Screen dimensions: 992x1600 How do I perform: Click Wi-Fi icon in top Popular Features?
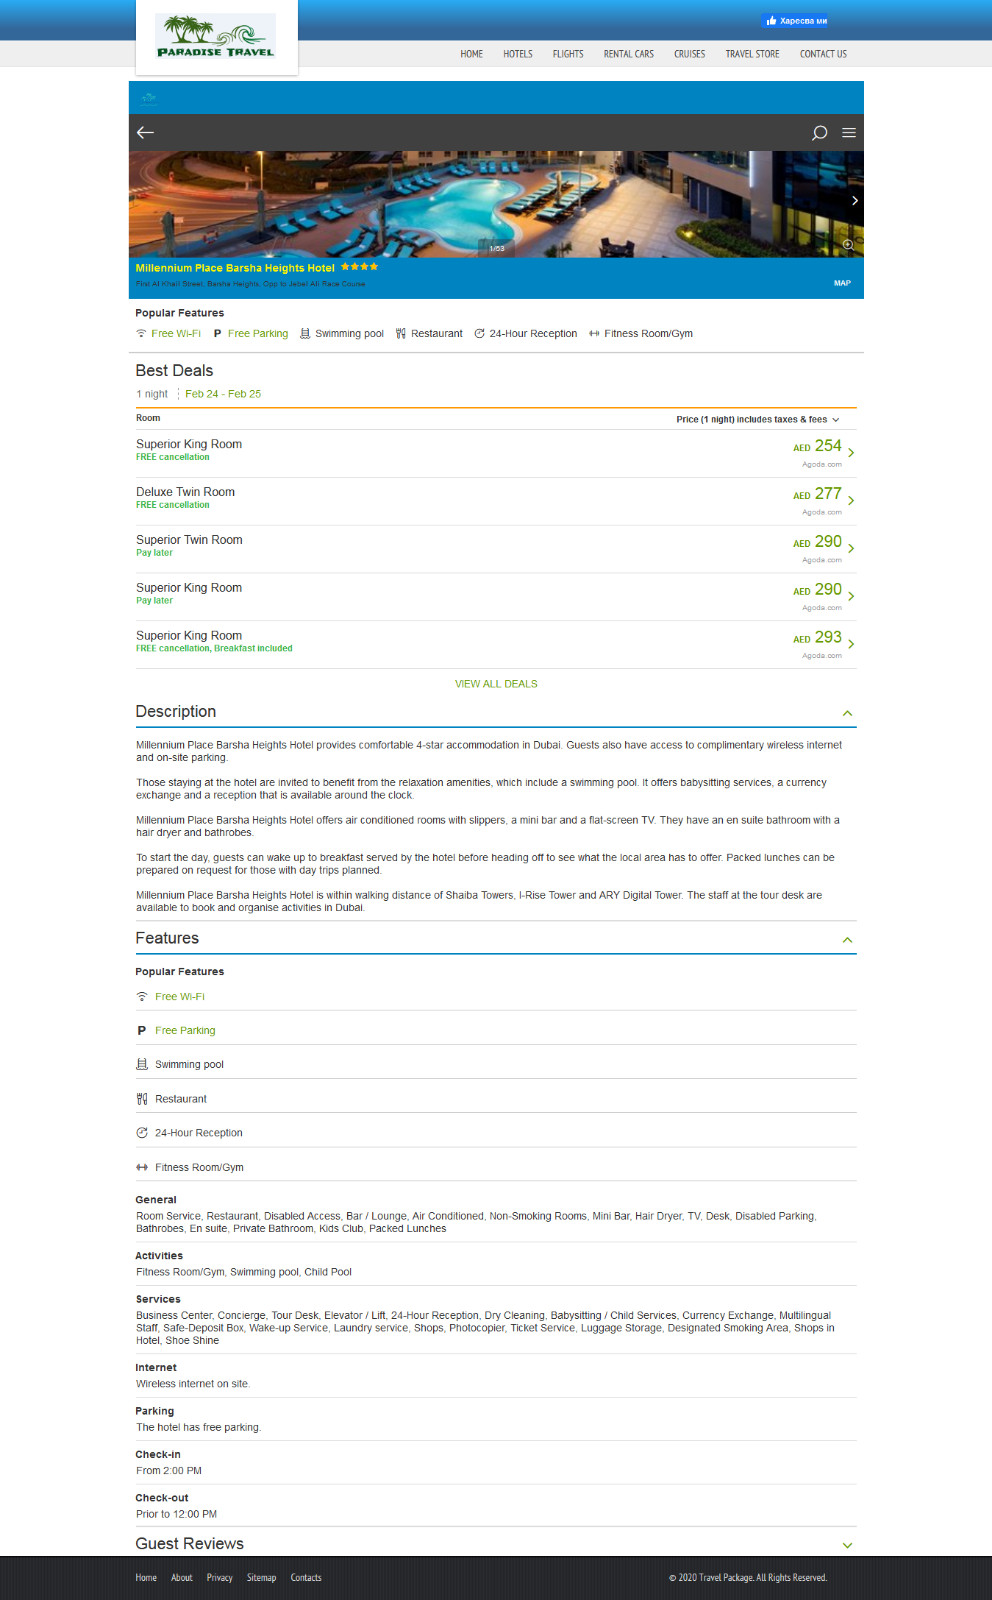141,334
